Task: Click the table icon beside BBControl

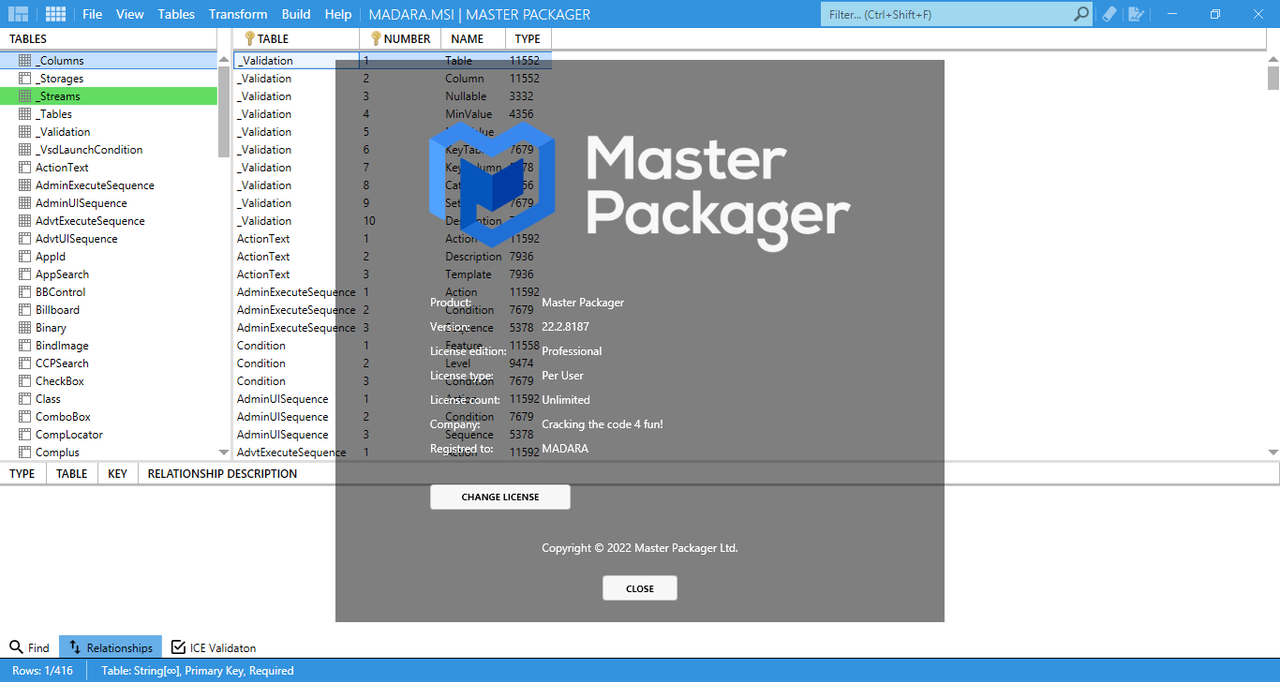Action: coord(25,292)
